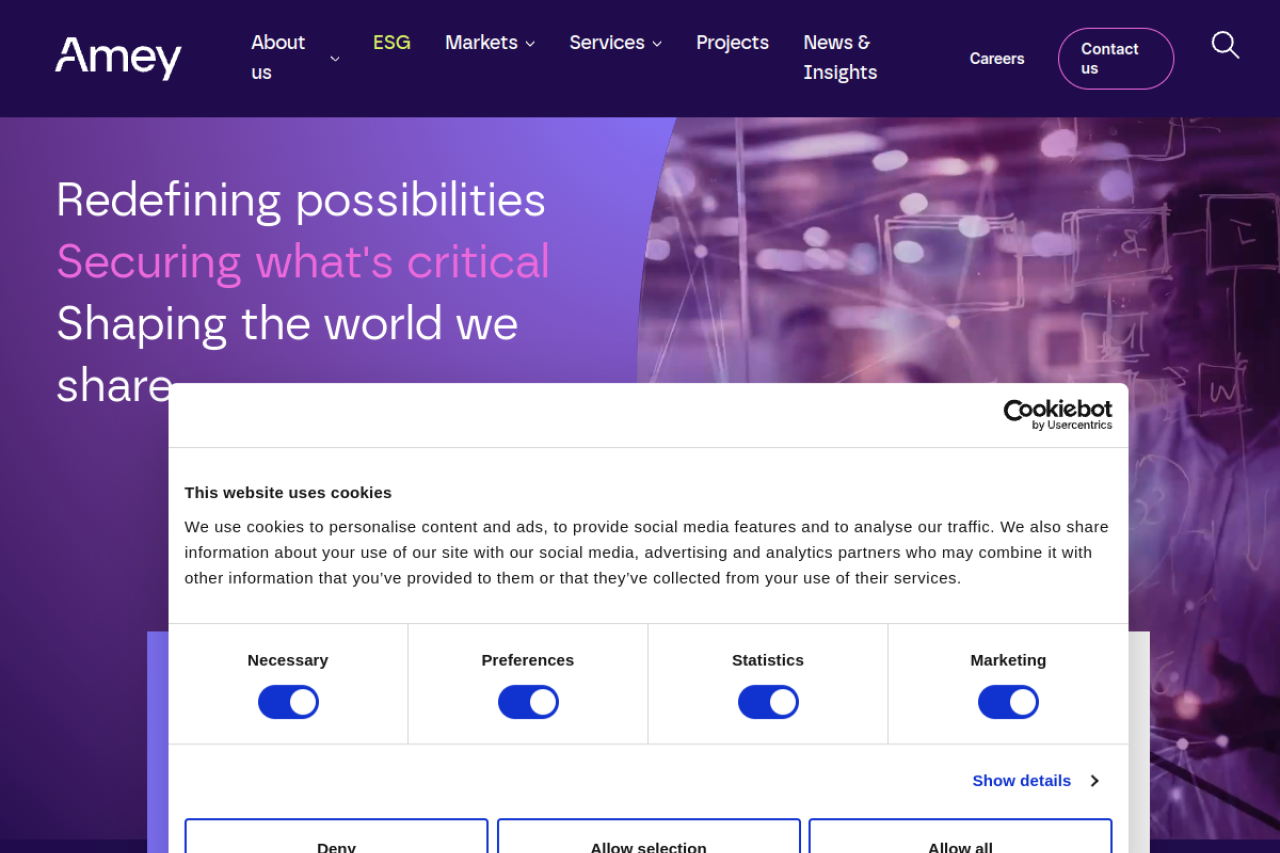Image resolution: width=1280 pixels, height=853 pixels.
Task: Turn off the Statistics cookies switch
Action: 768,702
